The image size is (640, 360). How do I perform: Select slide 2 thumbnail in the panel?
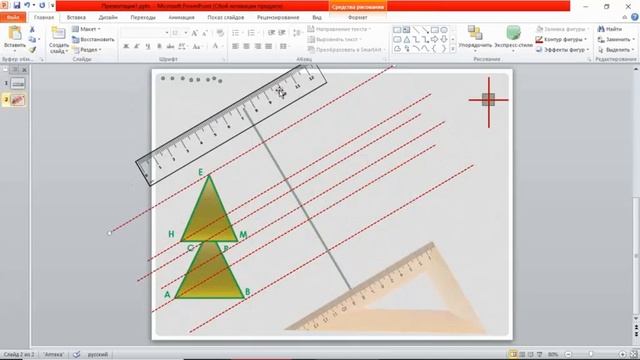(x=18, y=100)
